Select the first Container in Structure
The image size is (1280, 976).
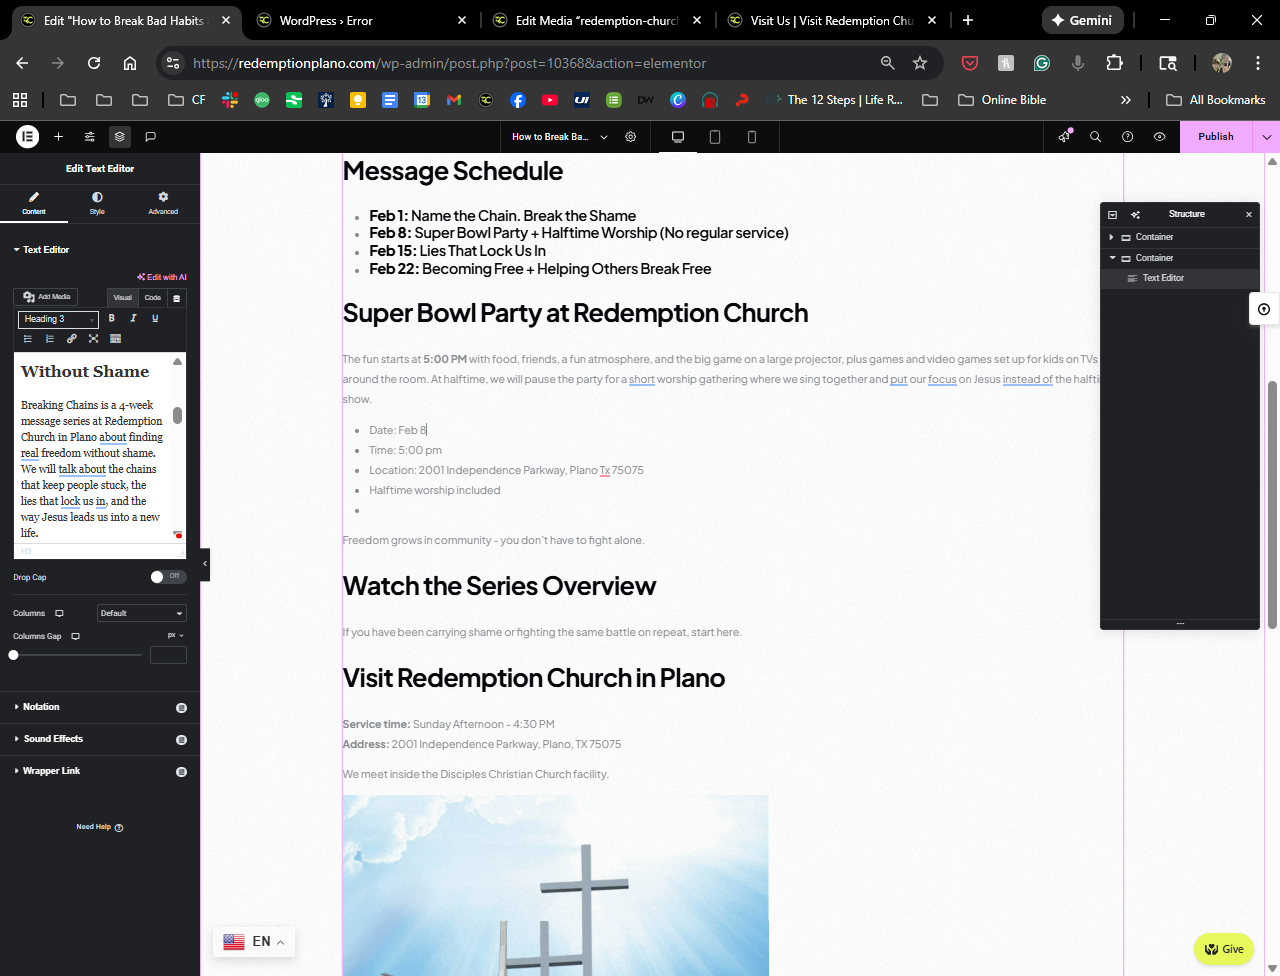[1154, 237]
